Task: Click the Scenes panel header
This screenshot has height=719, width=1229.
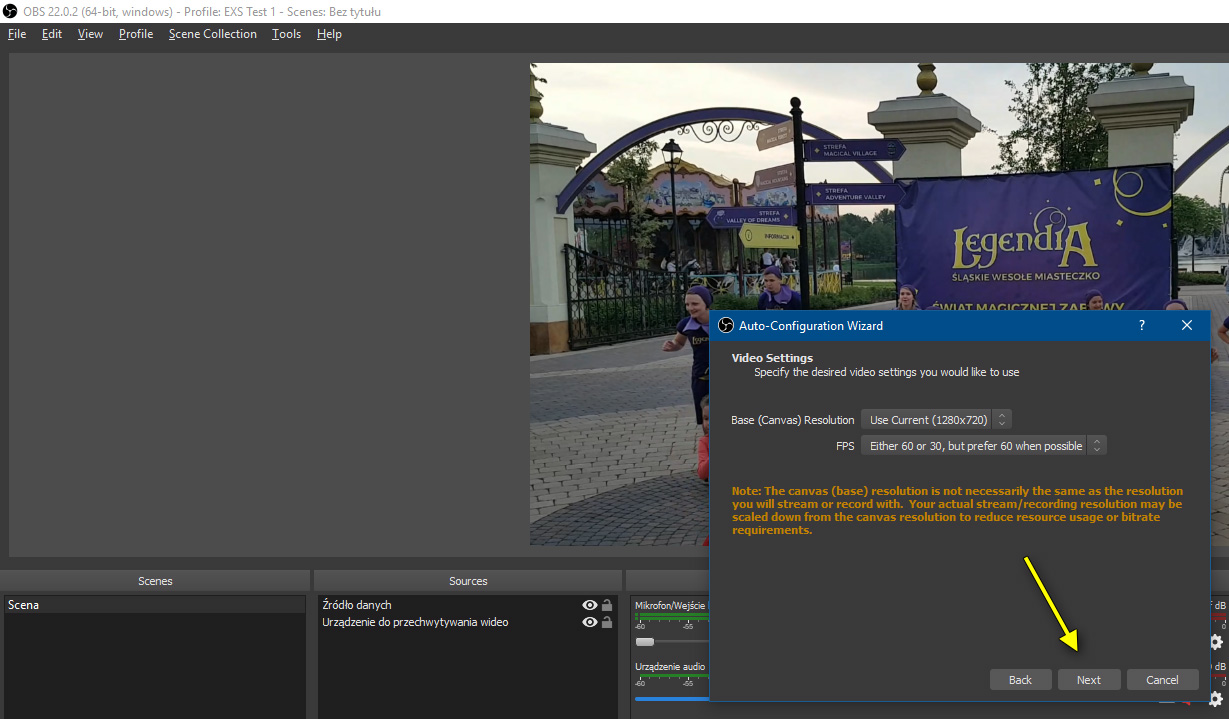Action: pos(155,581)
